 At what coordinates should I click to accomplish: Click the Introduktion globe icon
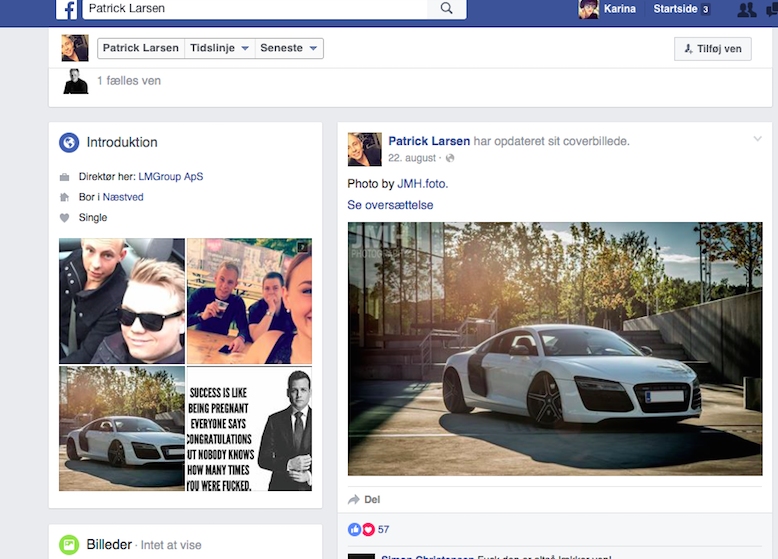(x=69, y=142)
